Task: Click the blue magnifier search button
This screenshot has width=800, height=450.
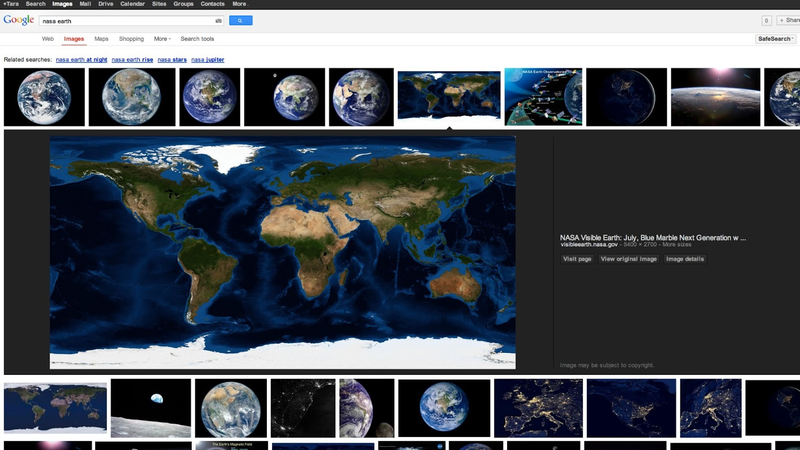Action: (240, 20)
